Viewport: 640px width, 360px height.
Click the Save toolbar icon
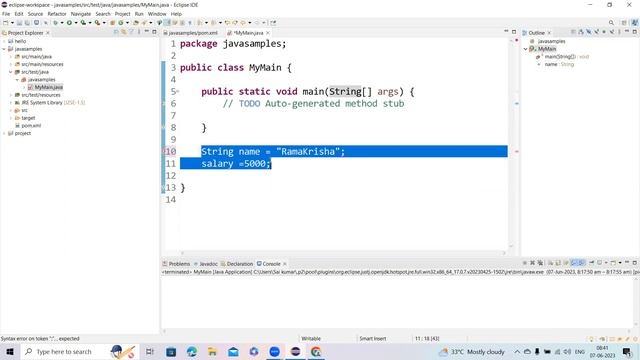pos(19,23)
